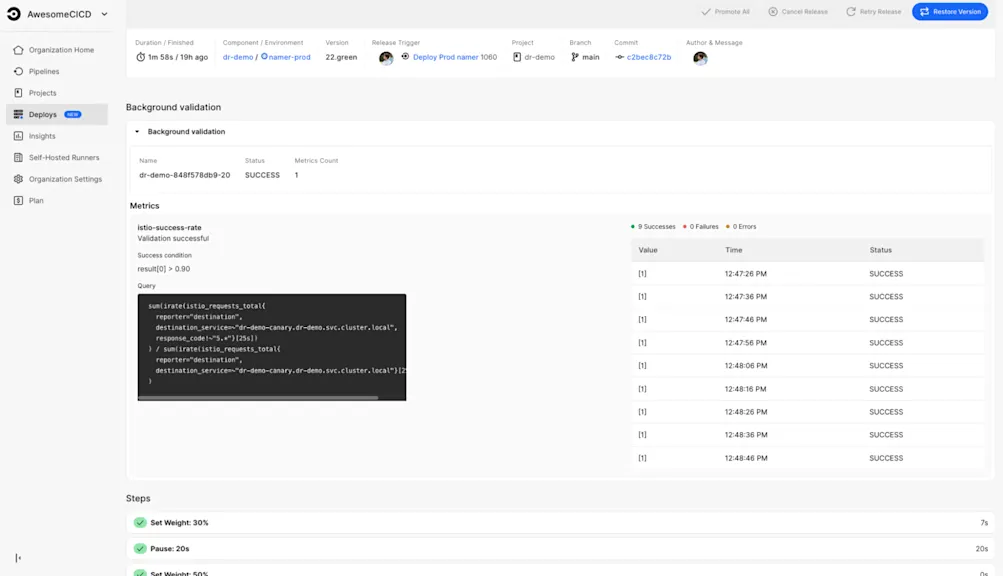Click the CircleCI logo icon

[x=13, y=13]
